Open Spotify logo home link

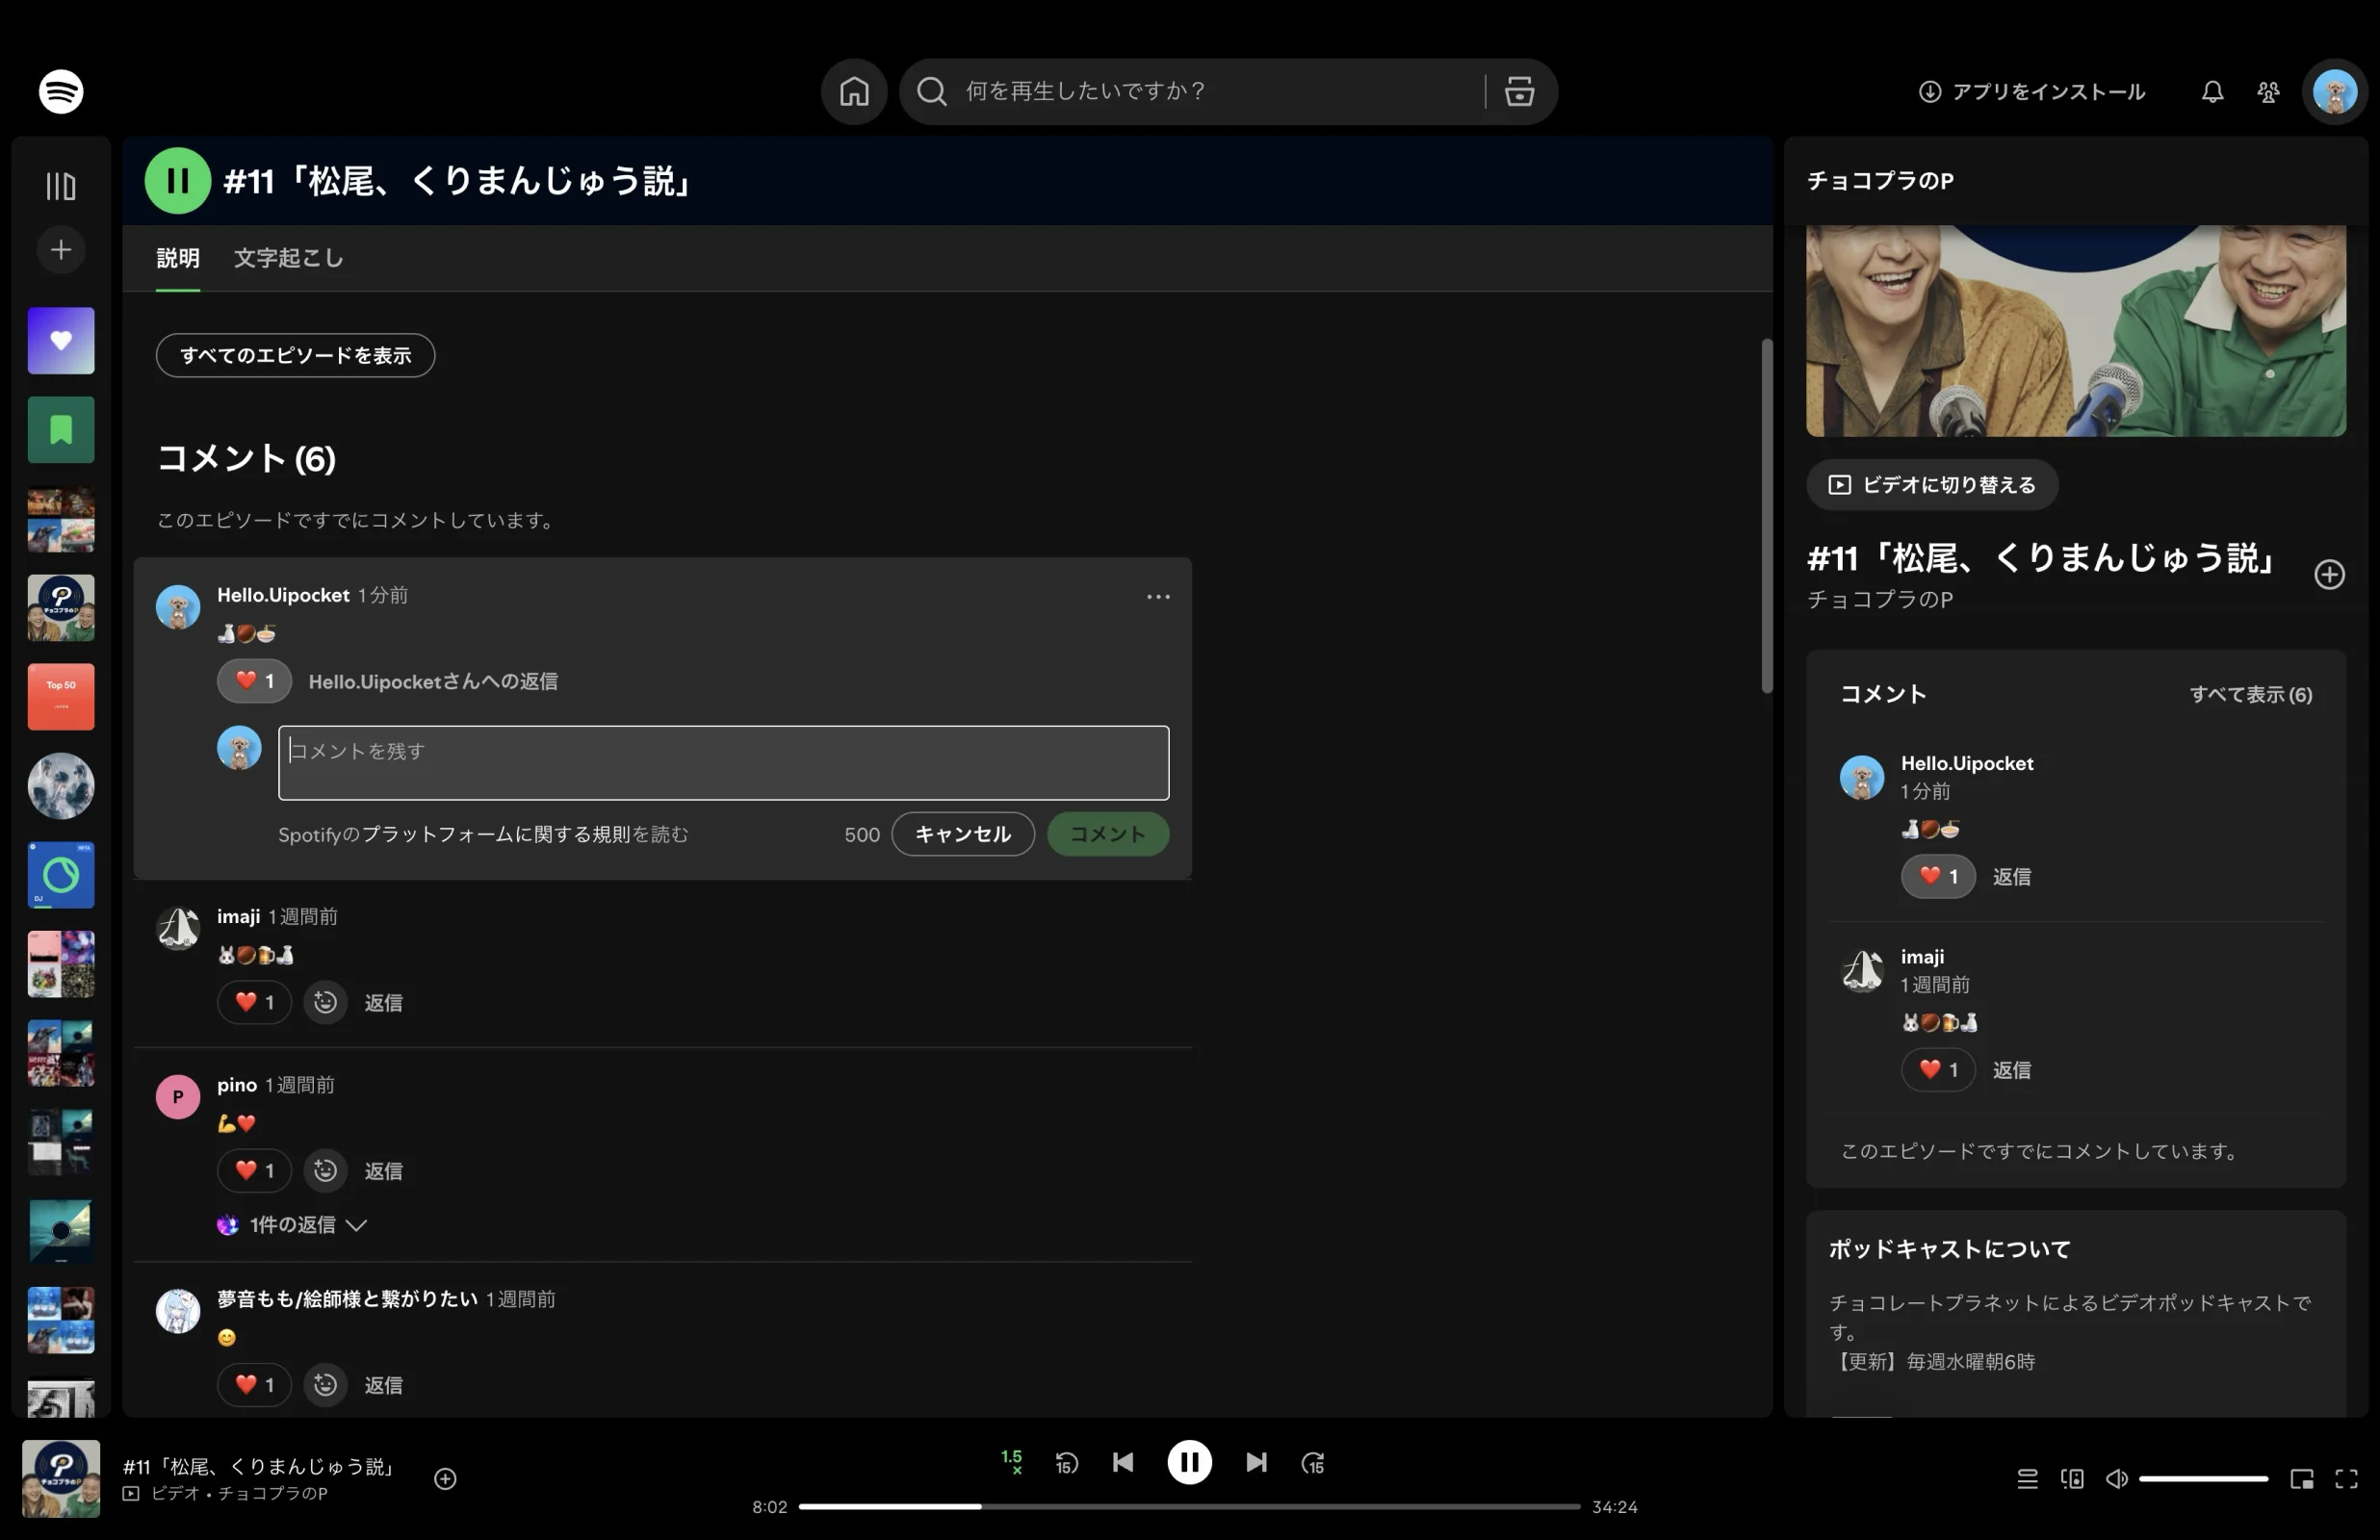(x=61, y=91)
